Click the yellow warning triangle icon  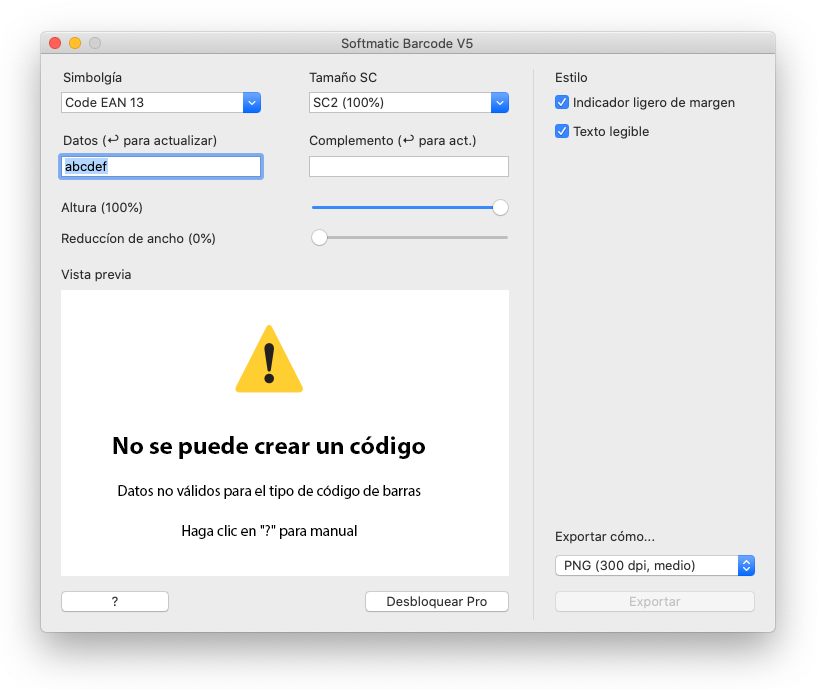pos(269,361)
